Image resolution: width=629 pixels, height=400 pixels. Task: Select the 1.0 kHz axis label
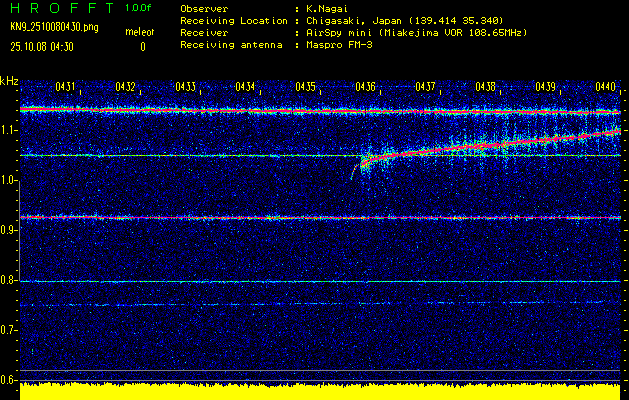10,180
